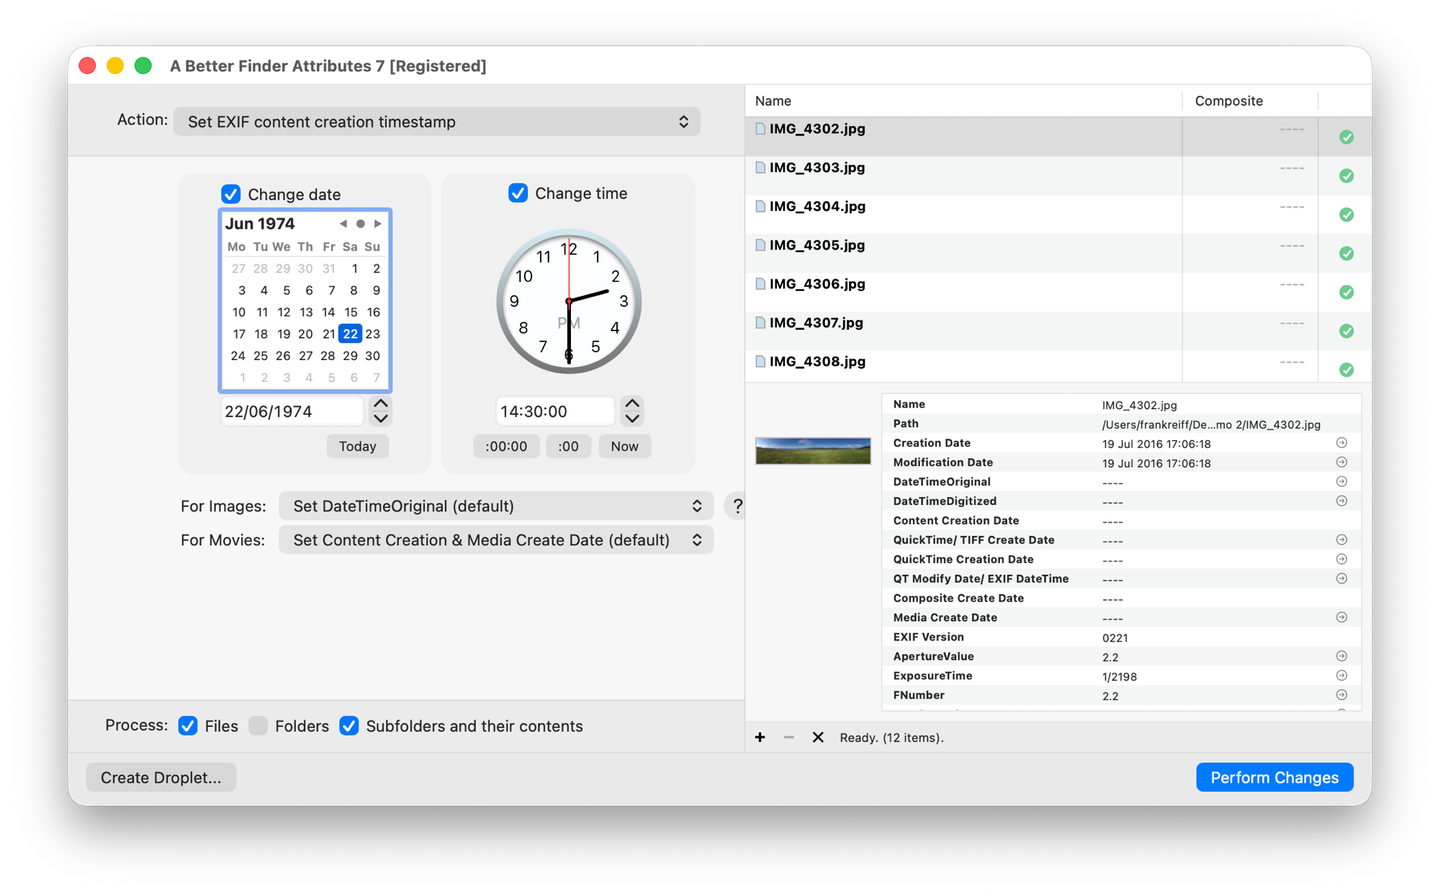The height and width of the screenshot is (896, 1440).
Task: Open help with the question mark button
Action: [737, 506]
